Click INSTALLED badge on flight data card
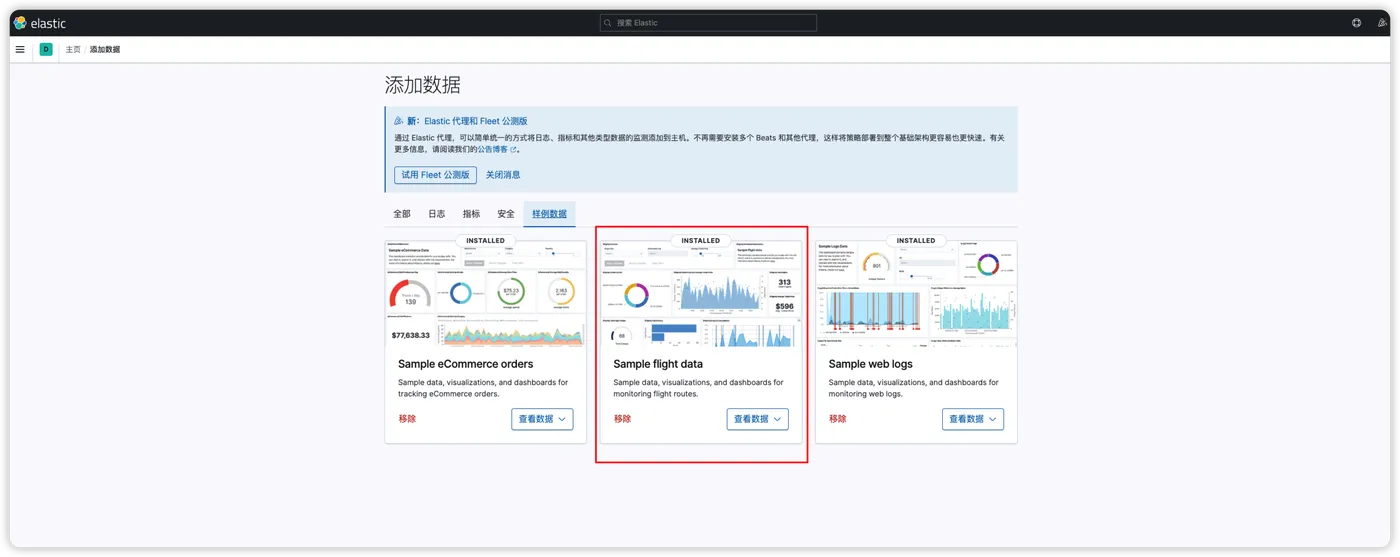This screenshot has width=1400, height=557. coord(701,241)
